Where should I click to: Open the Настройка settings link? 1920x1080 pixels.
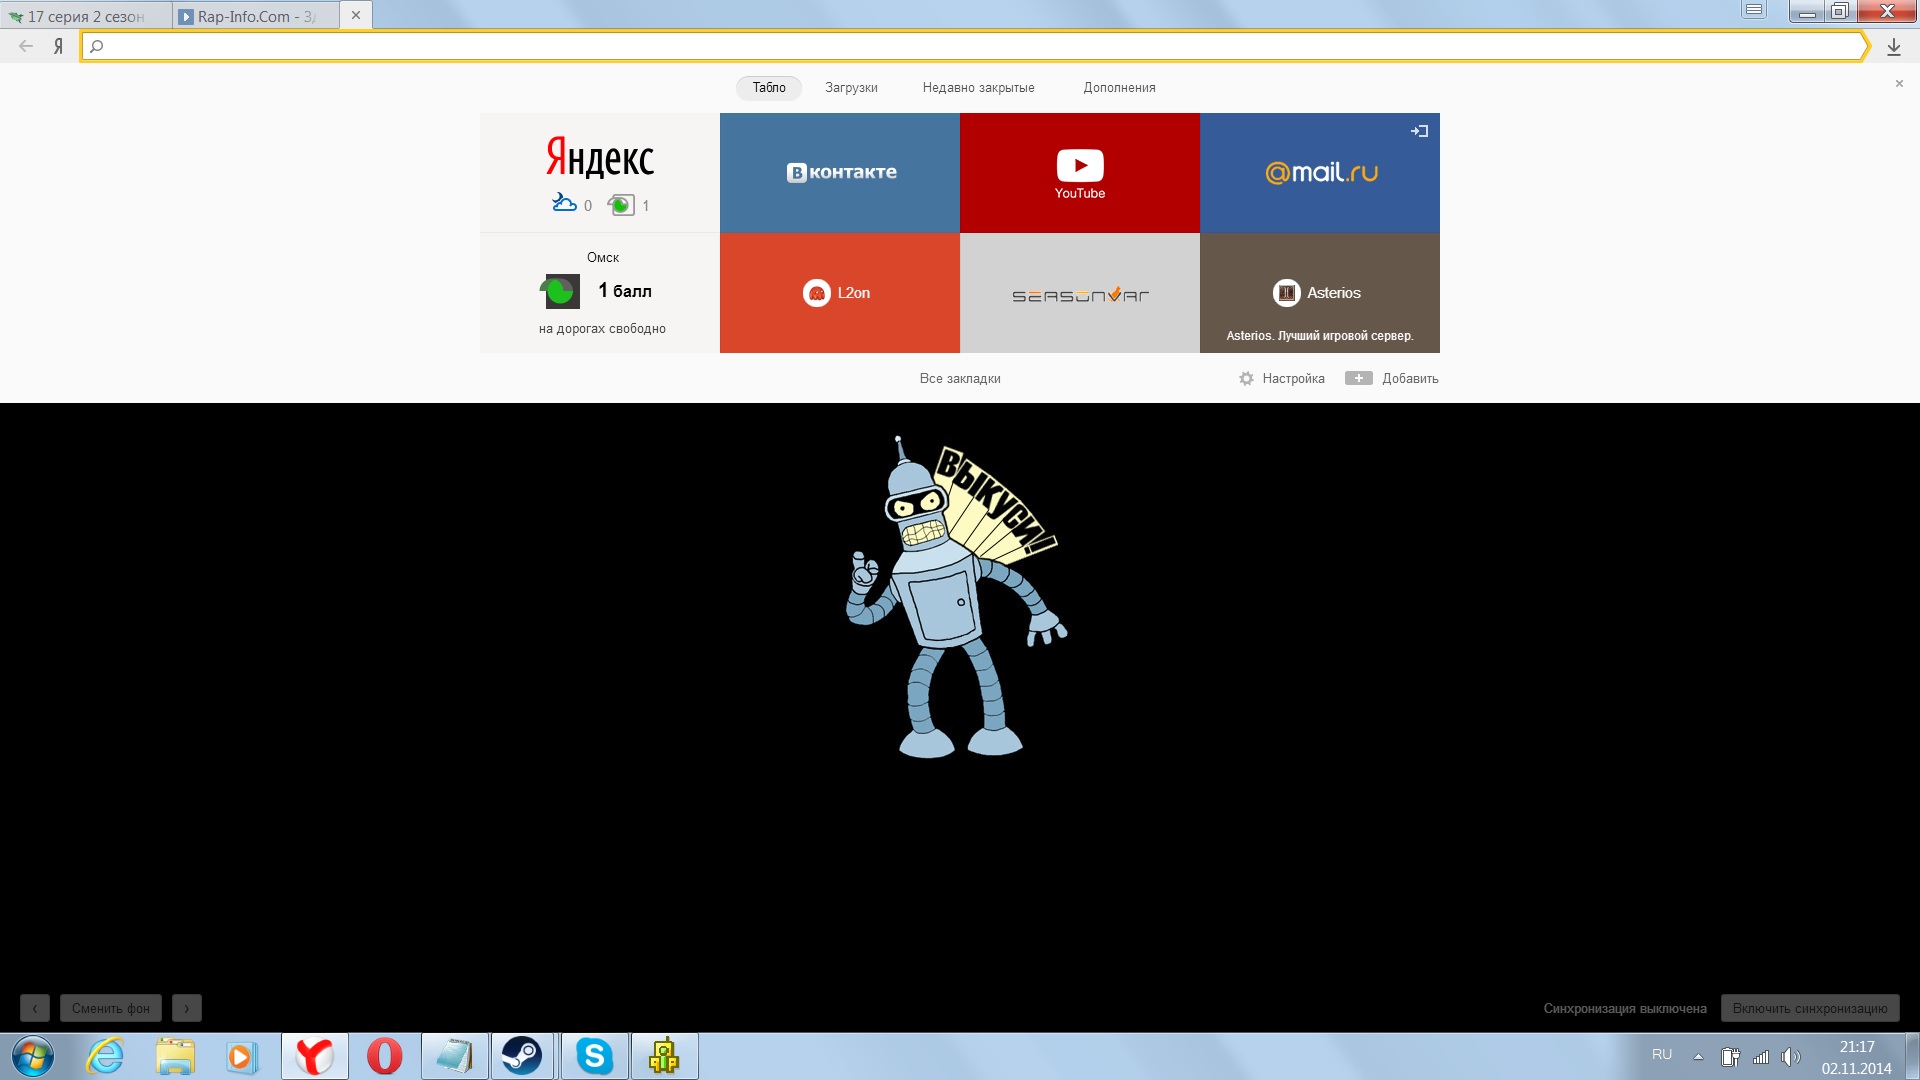tap(1293, 379)
